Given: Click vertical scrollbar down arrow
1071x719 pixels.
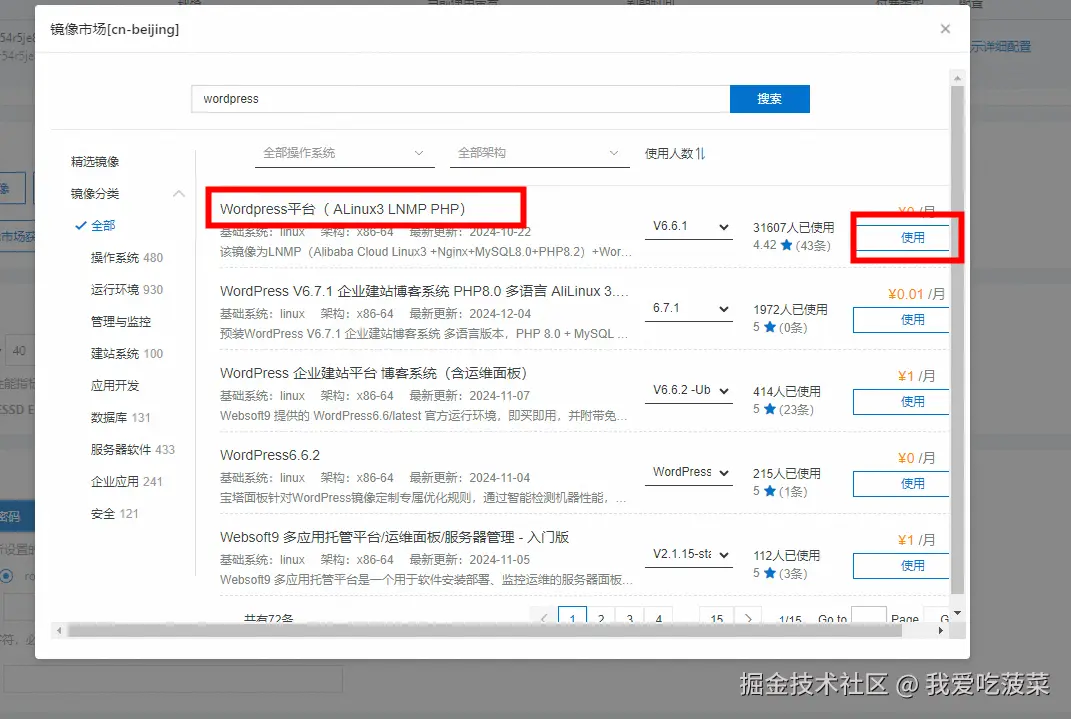Looking at the screenshot, I should click(x=958, y=612).
